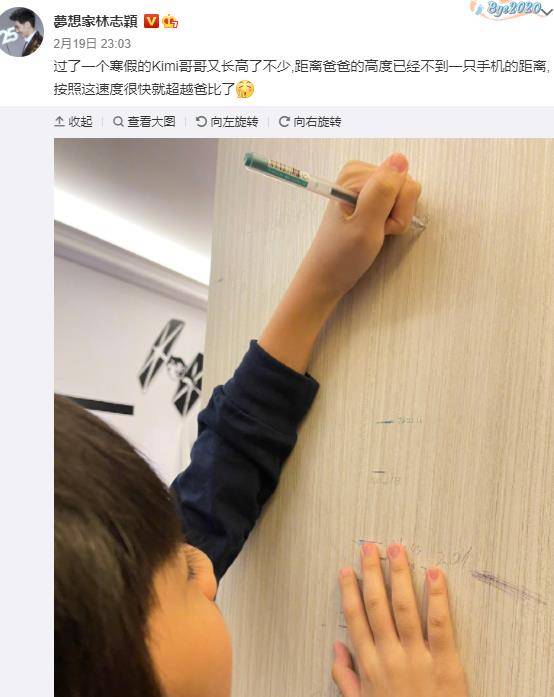Open the poster's profile avatar
Viewport: 554px width, 697px height.
click(21, 32)
